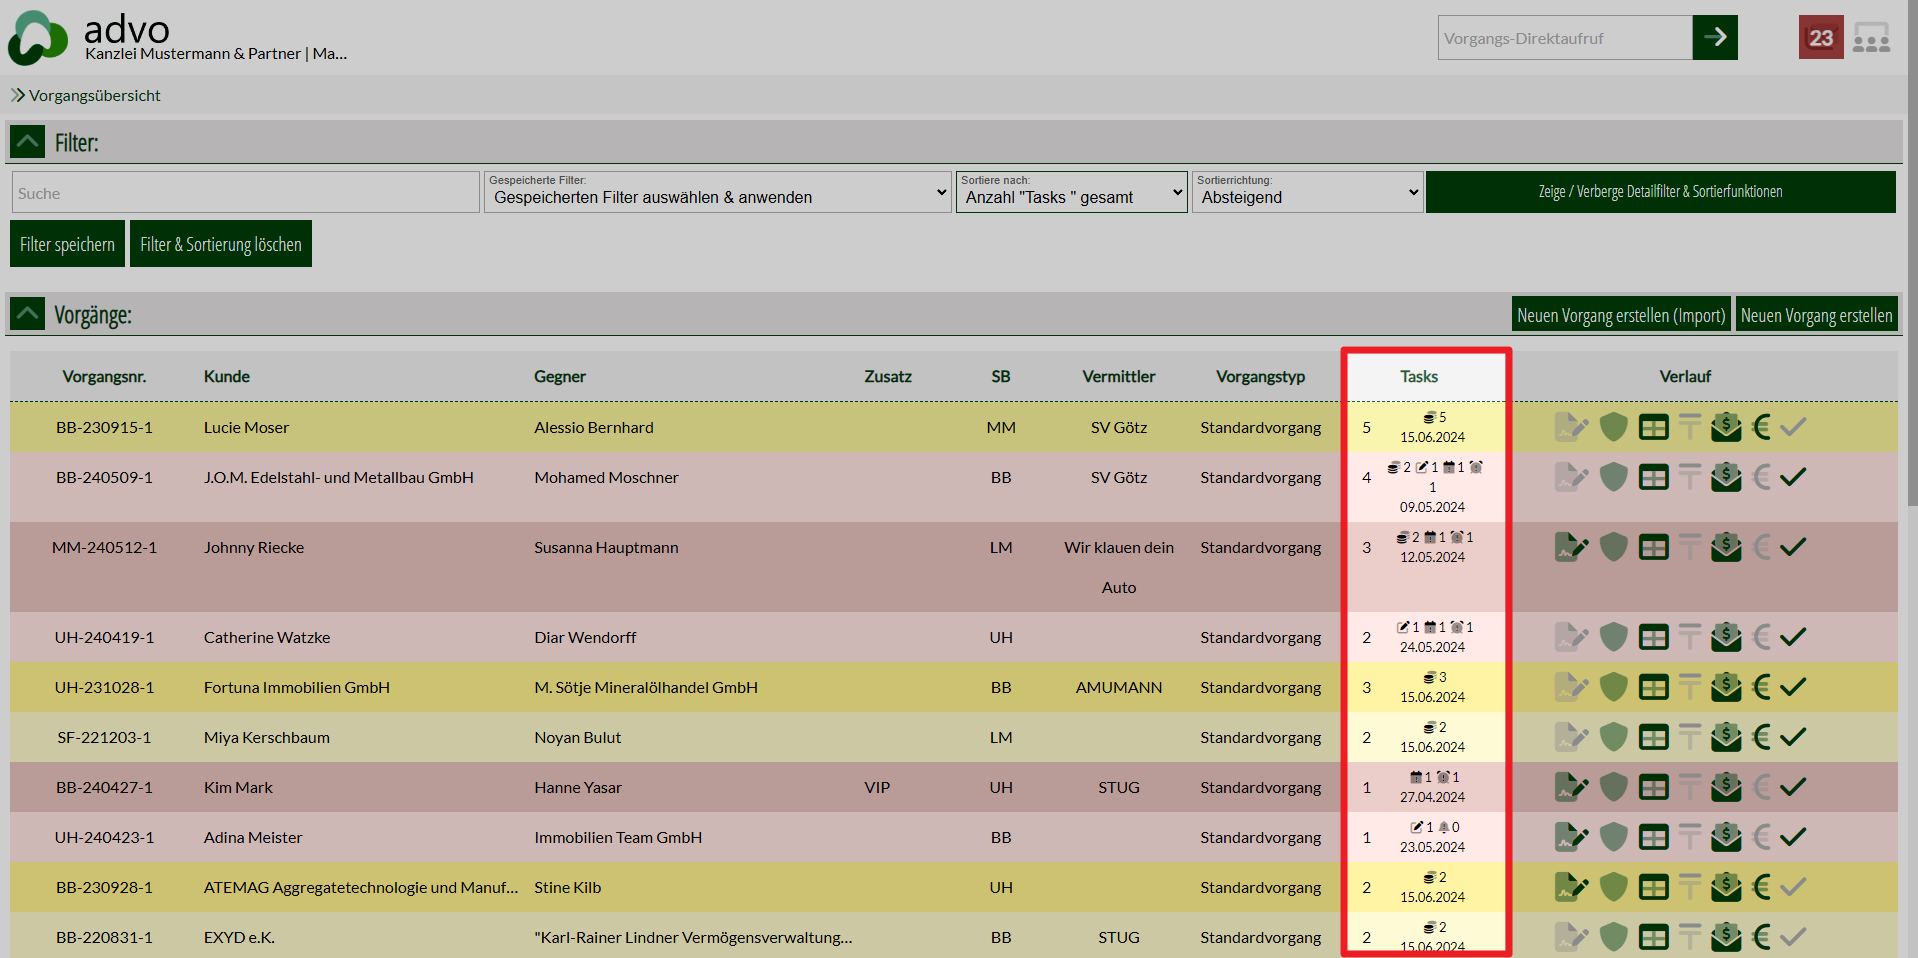
Task: Open table icon for Johnny Riecke row
Action: tap(1653, 547)
